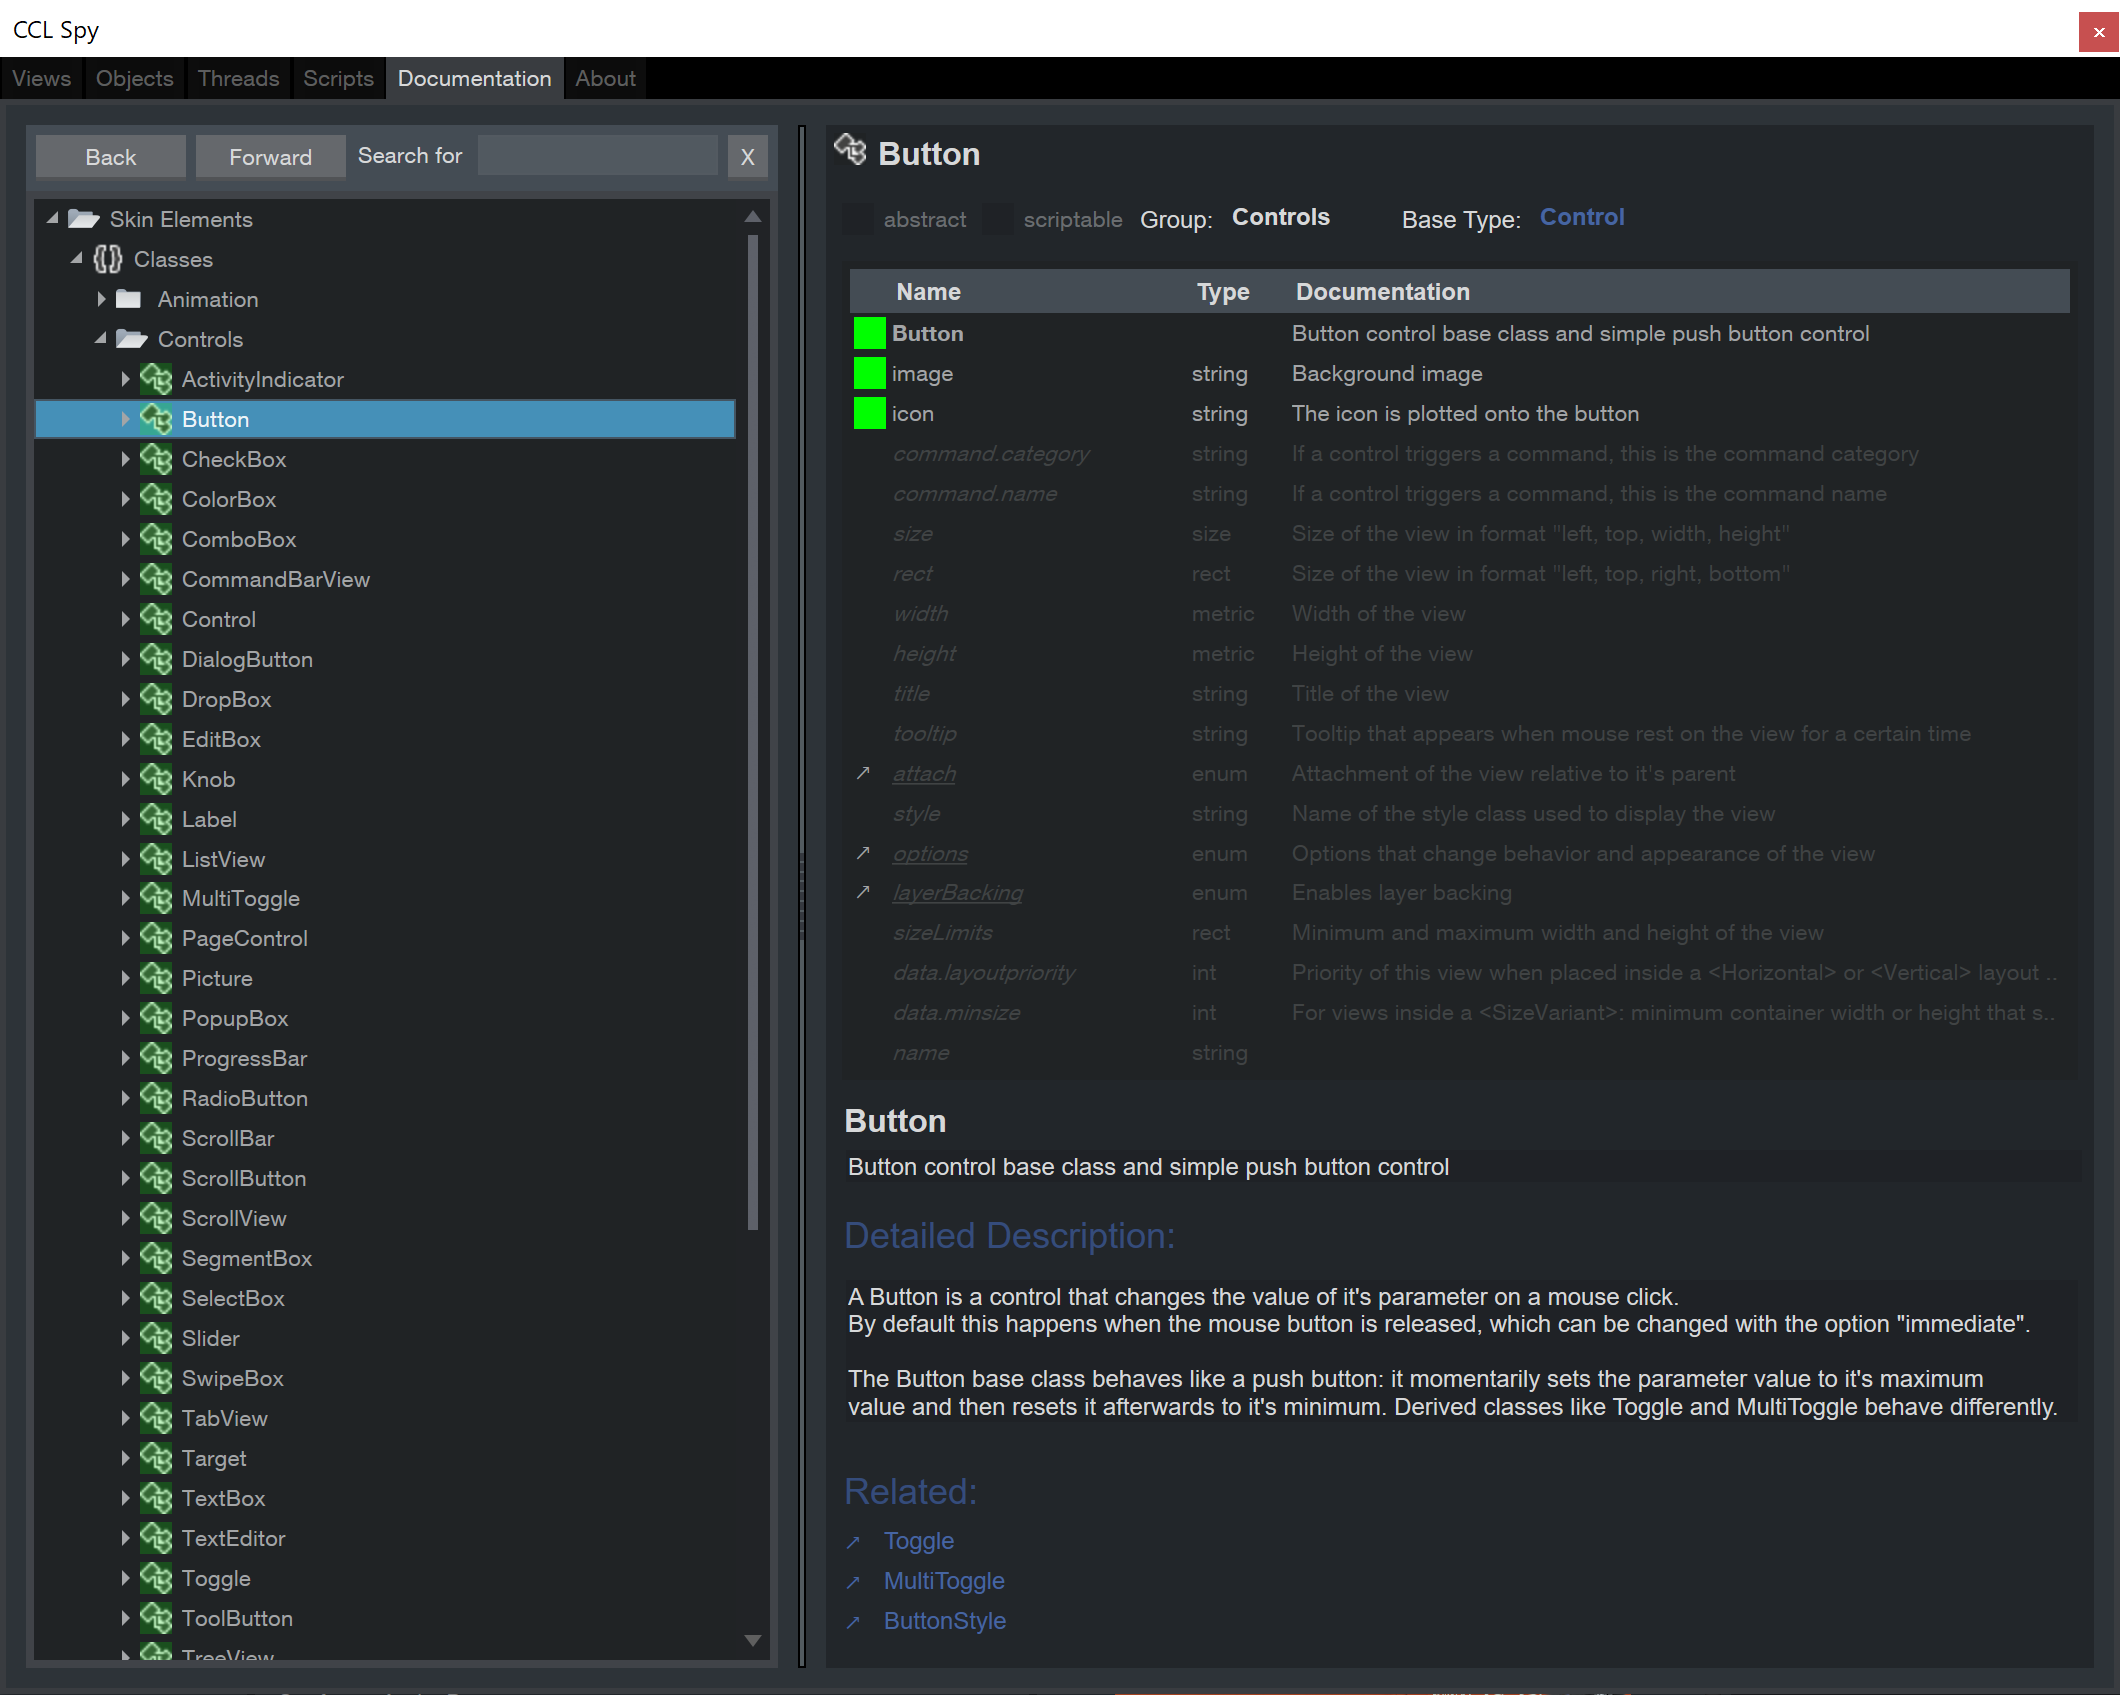Click the arrow icon next to ButtonStyle
2120x1695 pixels.
click(853, 1622)
